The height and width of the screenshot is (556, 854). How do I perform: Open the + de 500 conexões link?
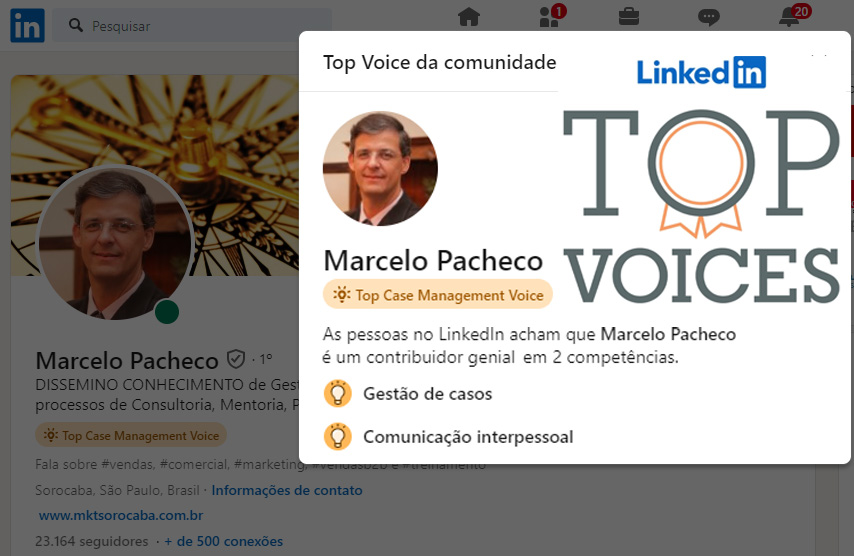click(x=224, y=541)
